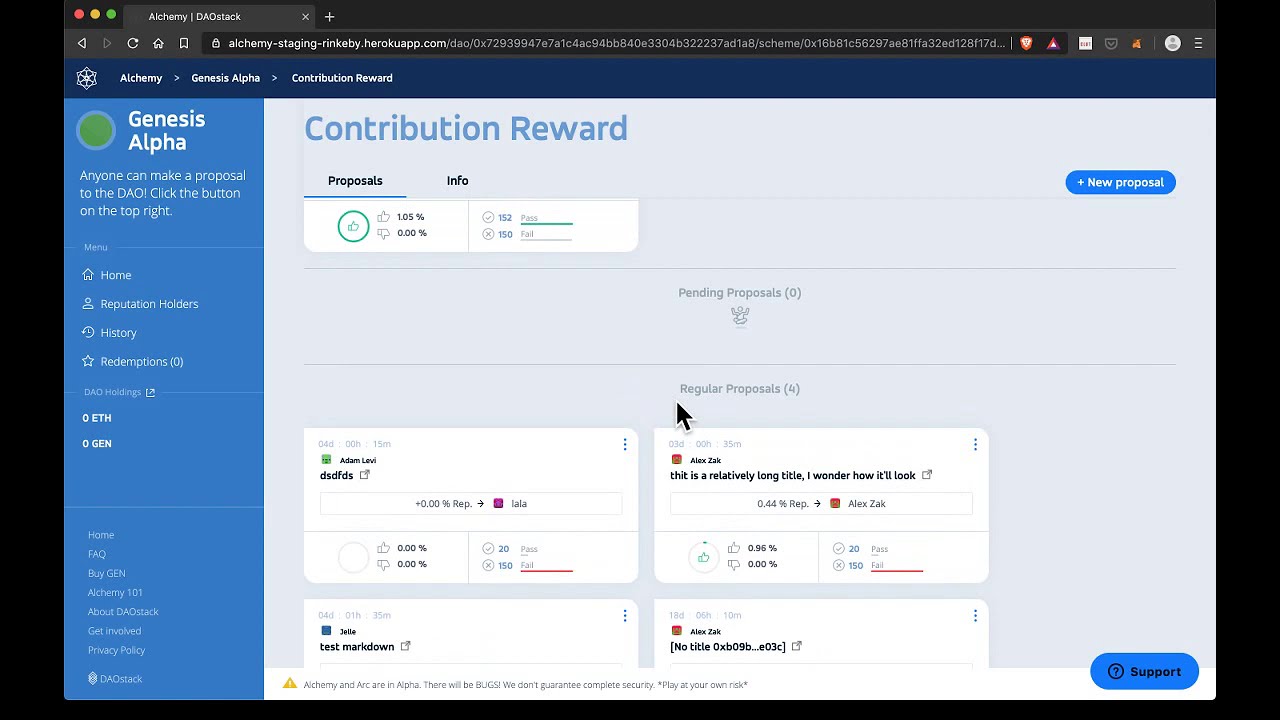
Task: Open Alchemy 101 link in sidebar
Action: click(115, 592)
